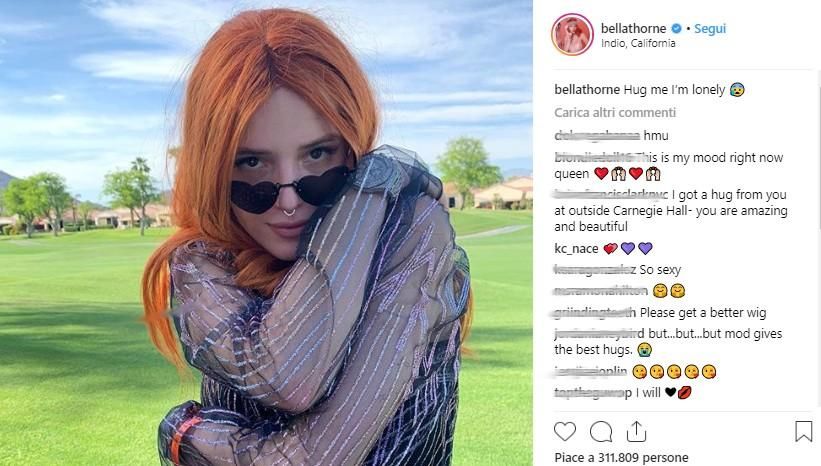View likes count Piace a 311.809 persone
Viewport: 821px width, 466px height.
(621, 458)
